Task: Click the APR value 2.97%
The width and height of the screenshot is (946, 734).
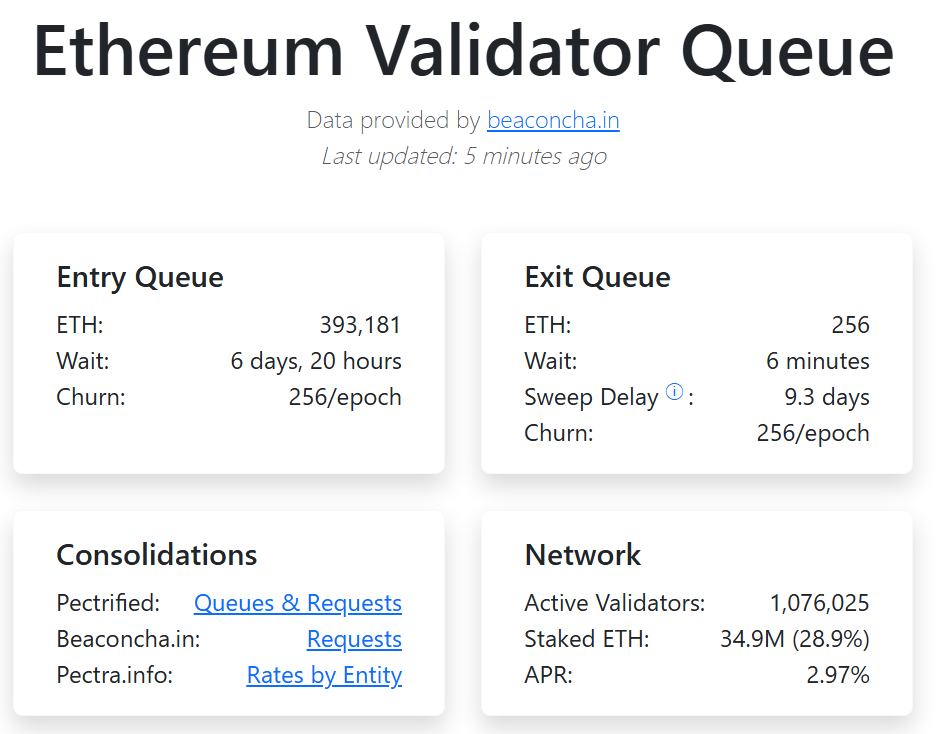Action: [838, 675]
